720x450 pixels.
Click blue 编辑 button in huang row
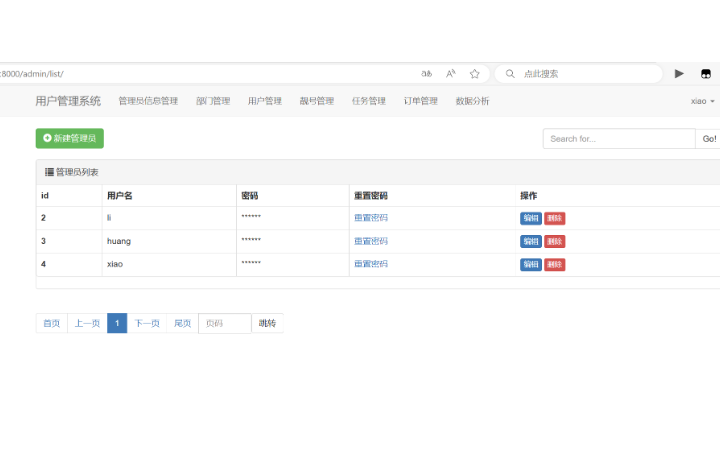click(531, 241)
